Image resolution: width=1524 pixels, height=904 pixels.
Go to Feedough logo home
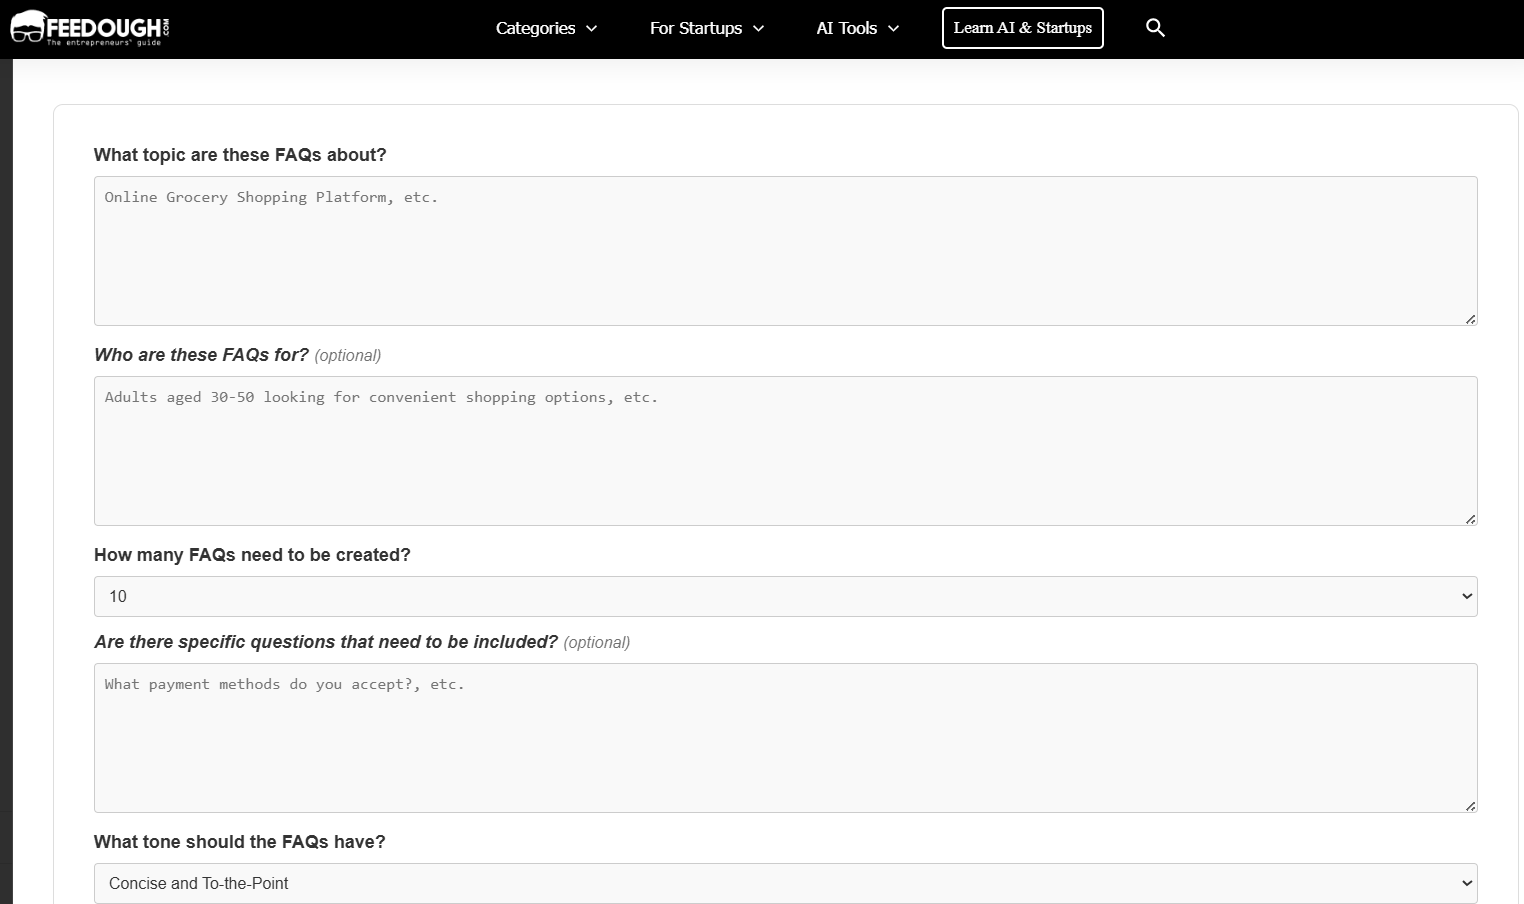pyautogui.click(x=90, y=28)
